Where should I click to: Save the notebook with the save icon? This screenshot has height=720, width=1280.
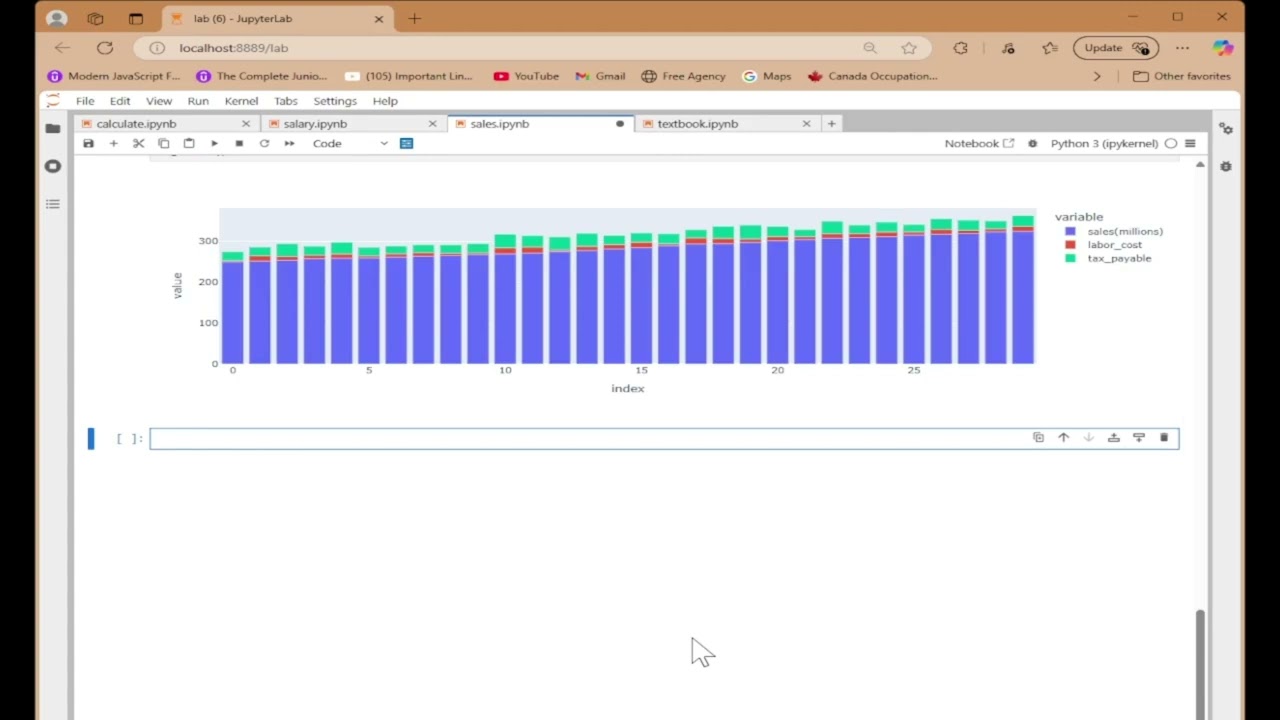(x=88, y=143)
